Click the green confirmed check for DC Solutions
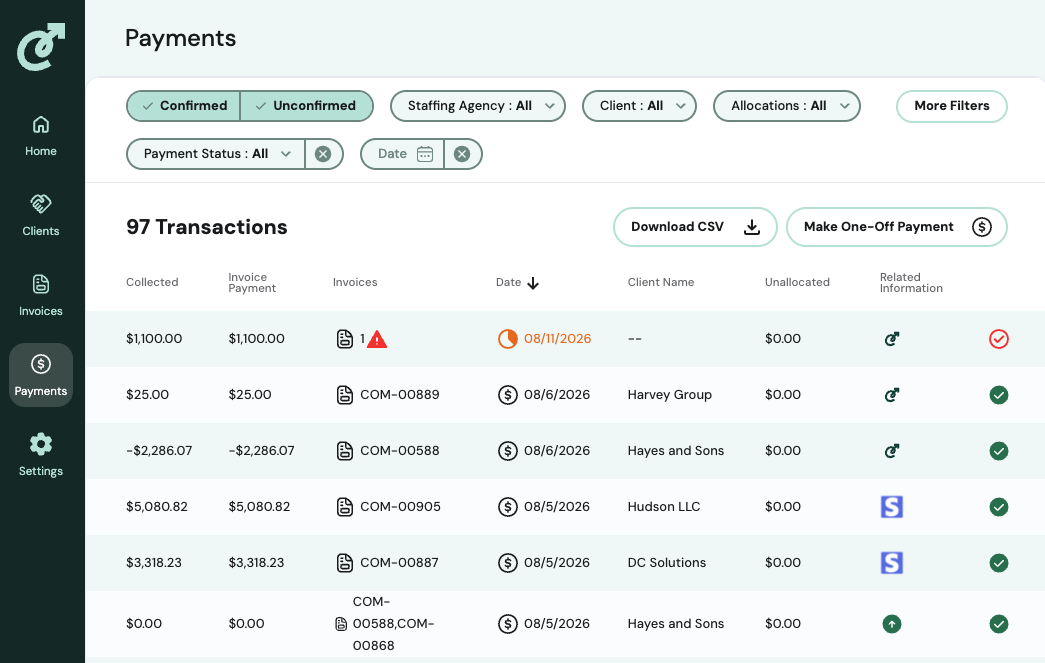The height and width of the screenshot is (663, 1045). coord(998,563)
